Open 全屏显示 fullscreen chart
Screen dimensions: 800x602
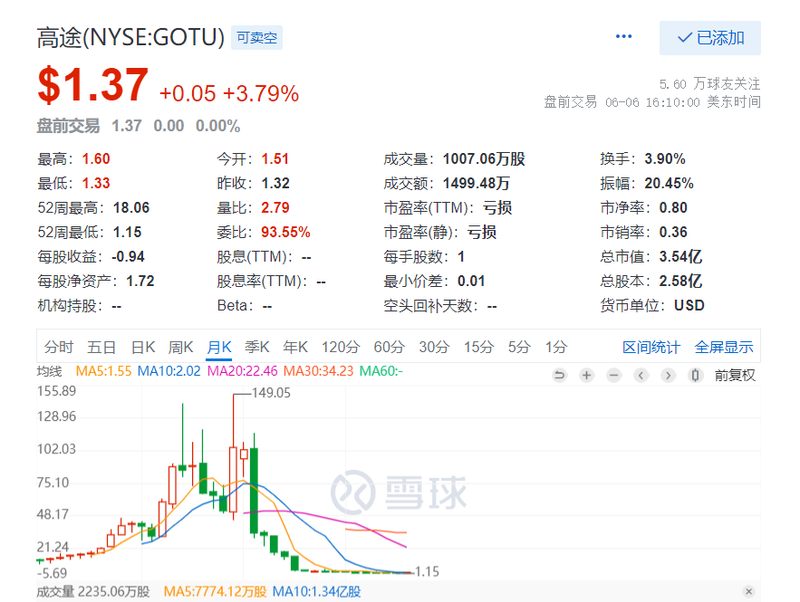tap(723, 347)
